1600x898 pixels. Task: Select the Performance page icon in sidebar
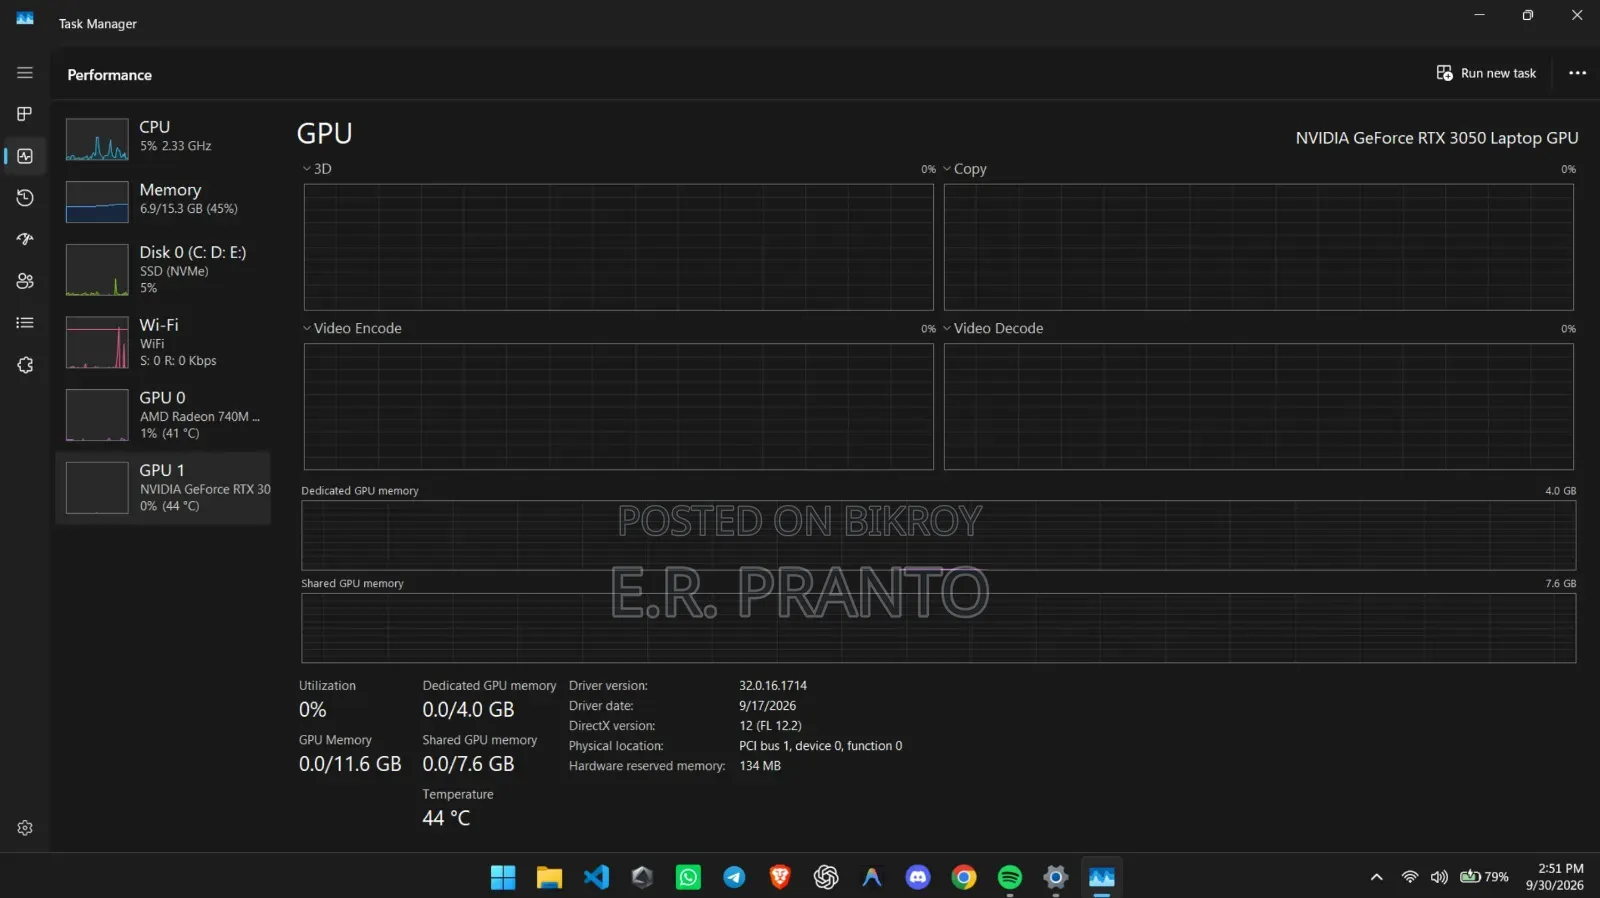tap(25, 156)
